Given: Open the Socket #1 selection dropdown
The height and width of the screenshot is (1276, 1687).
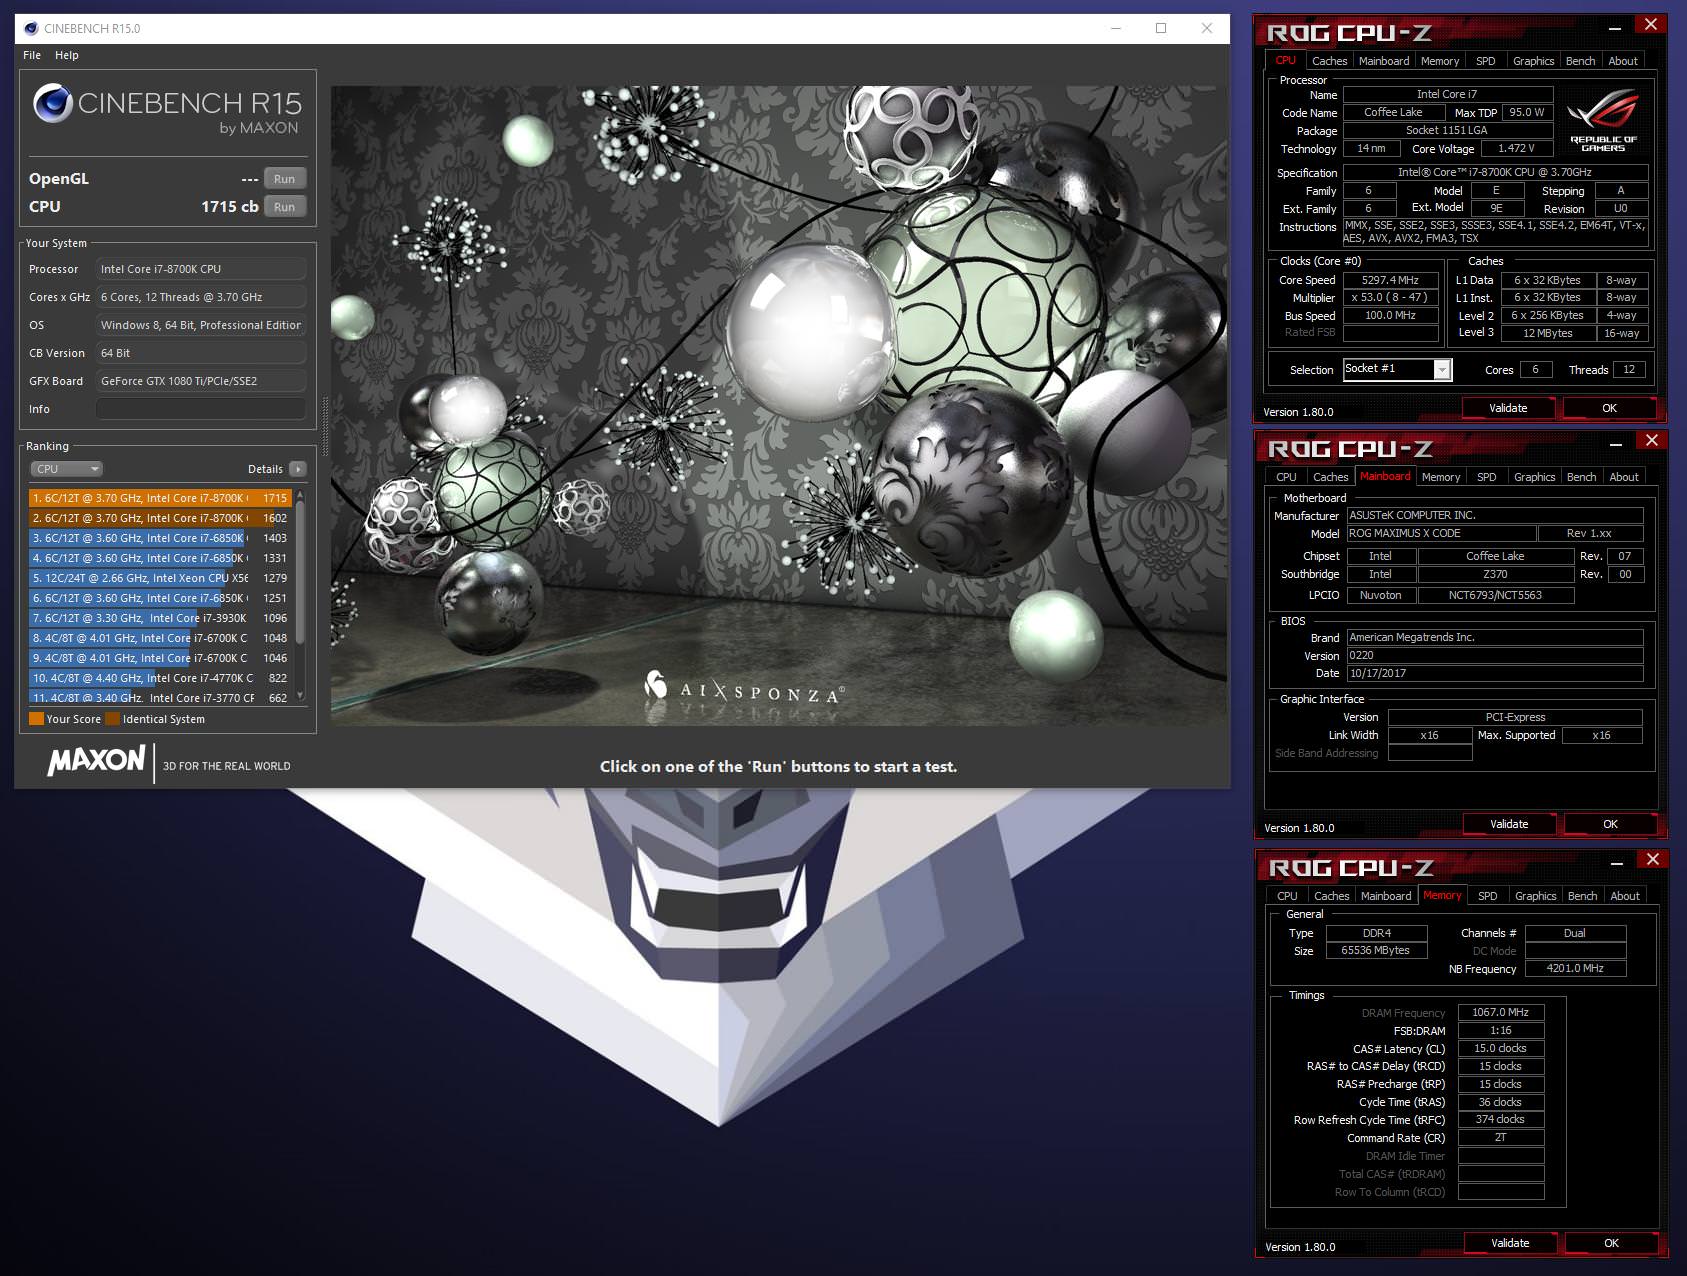Looking at the screenshot, I should (1442, 370).
